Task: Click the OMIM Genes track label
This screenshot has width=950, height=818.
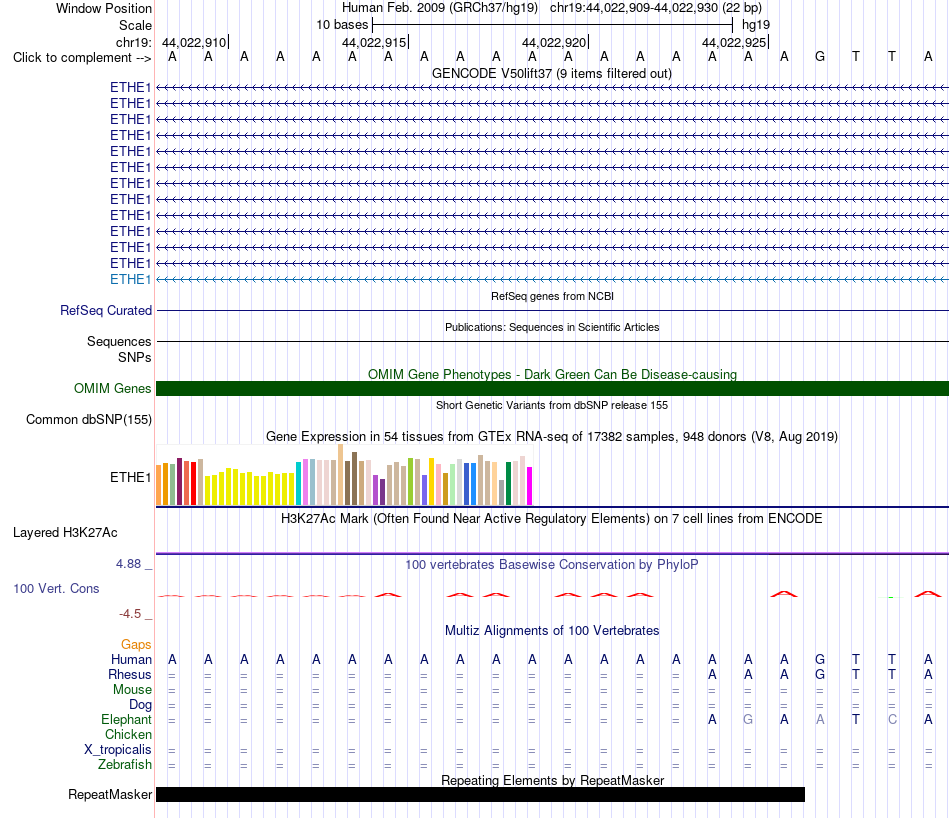Action: (x=112, y=388)
